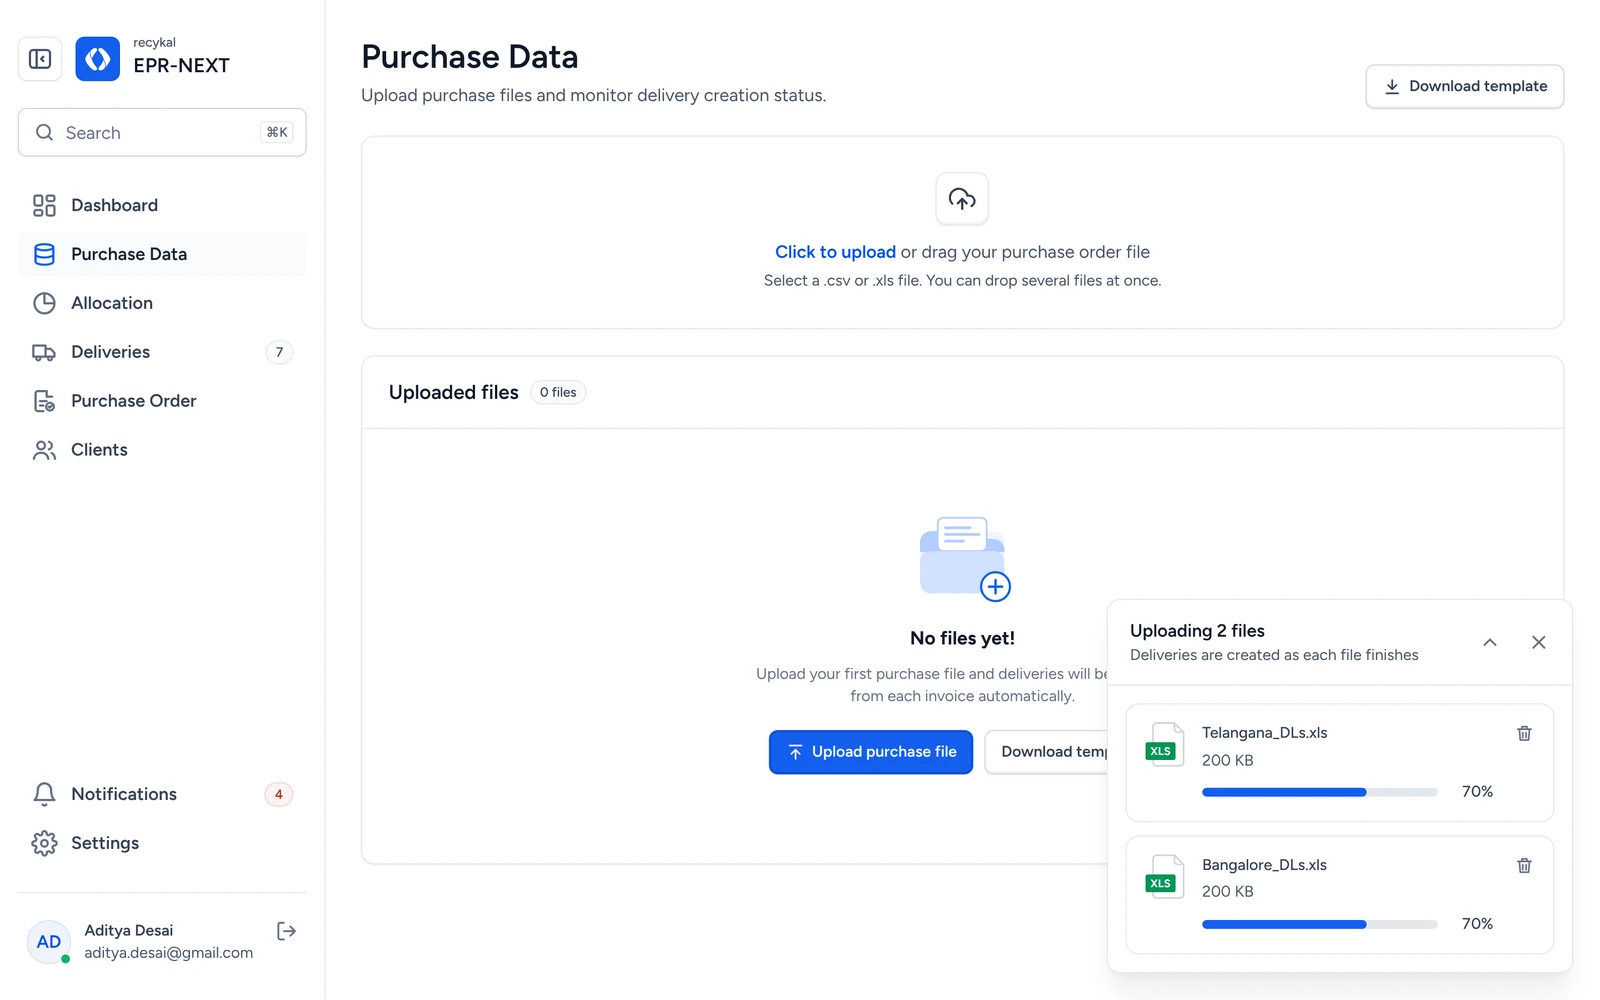
Task: Click the Download template button in empty state
Action: tap(1046, 752)
